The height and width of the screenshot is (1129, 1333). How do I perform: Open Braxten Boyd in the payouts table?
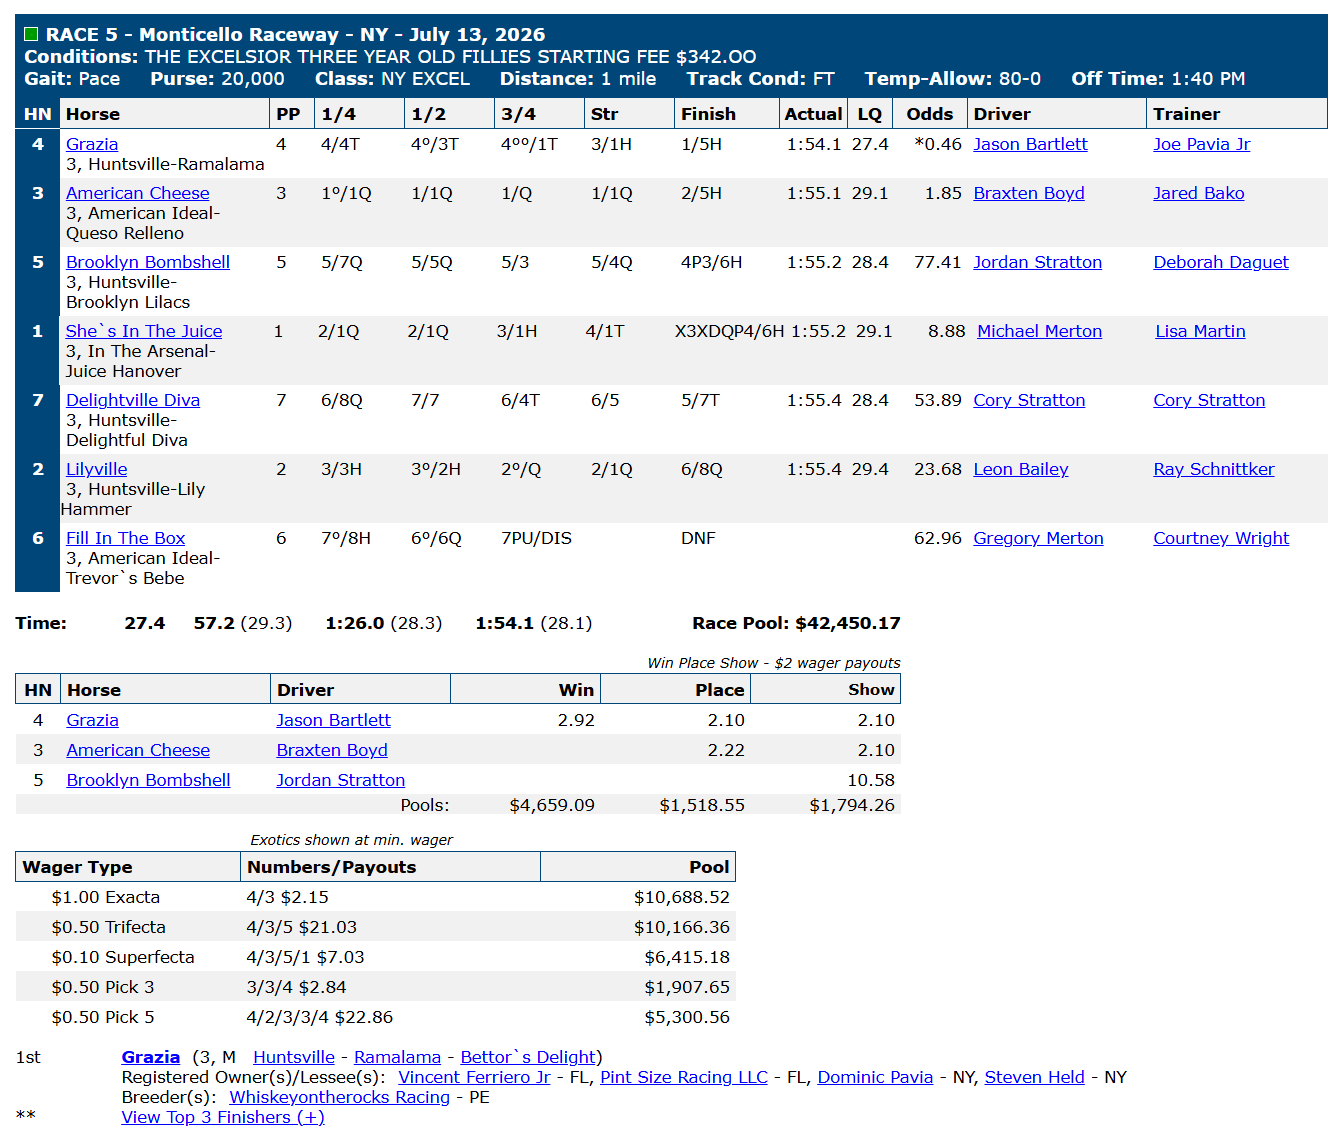[x=332, y=750]
